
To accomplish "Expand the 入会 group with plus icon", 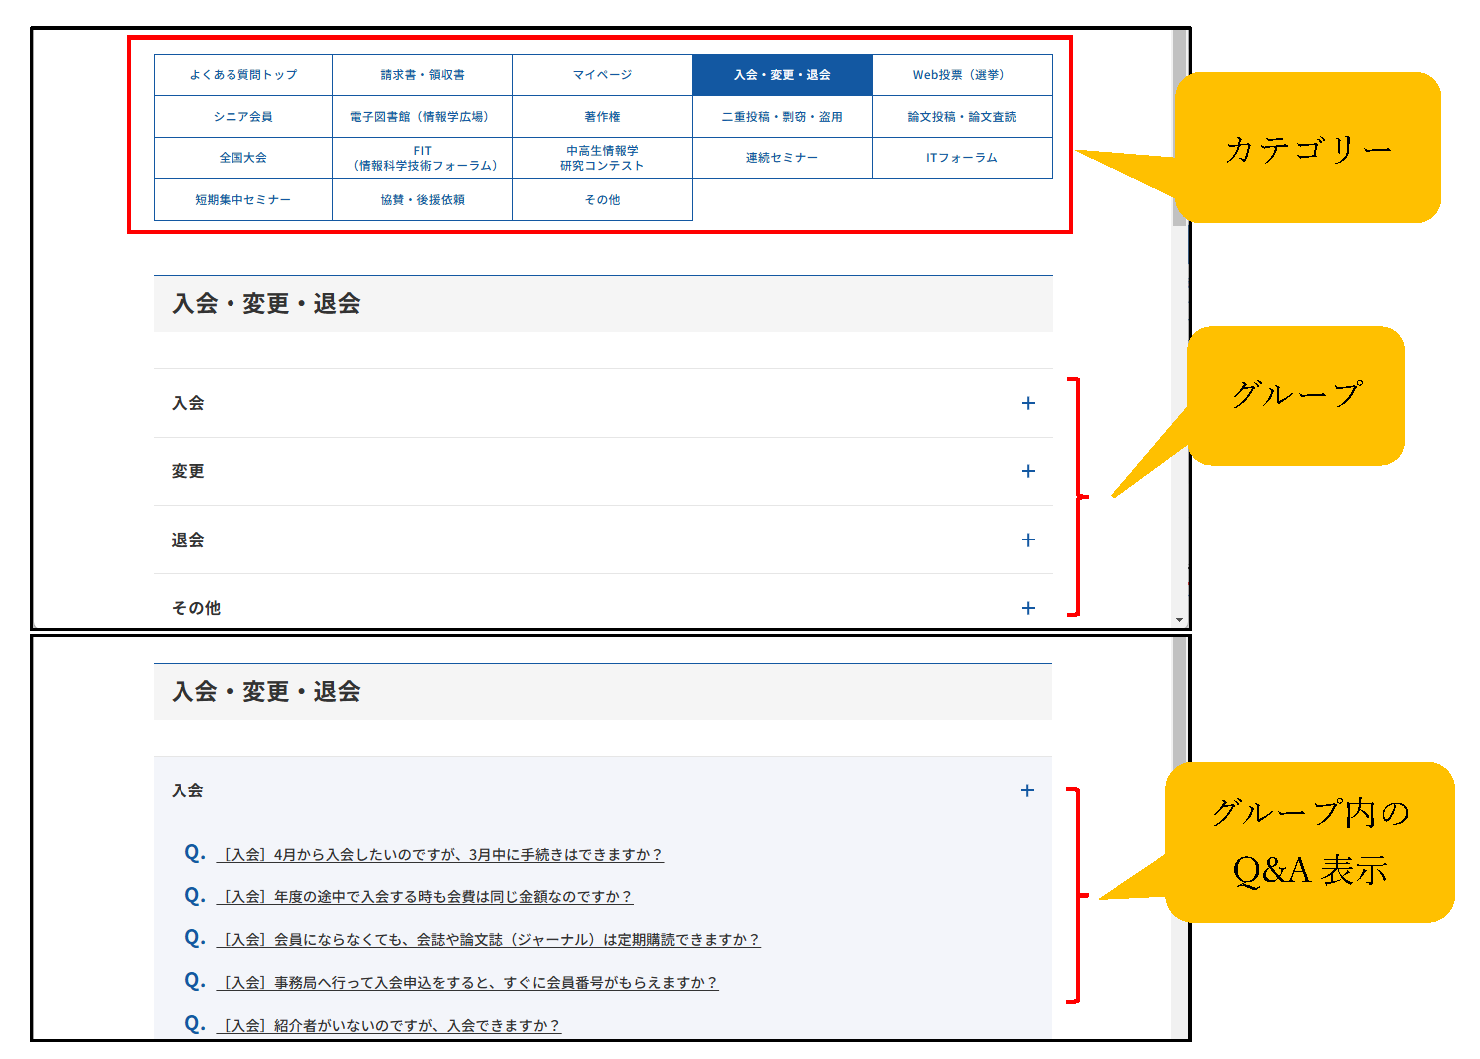I will tap(1027, 403).
